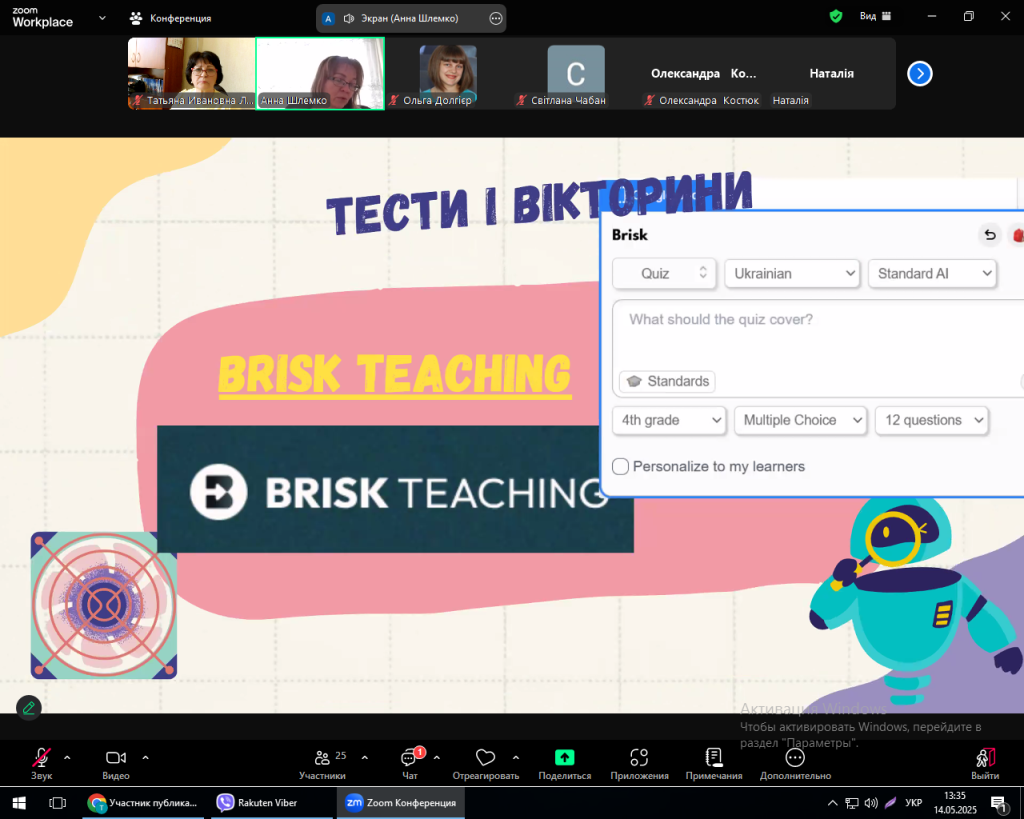Expand audio options arrow next to Звук
1024x819 pixels.
67,758
